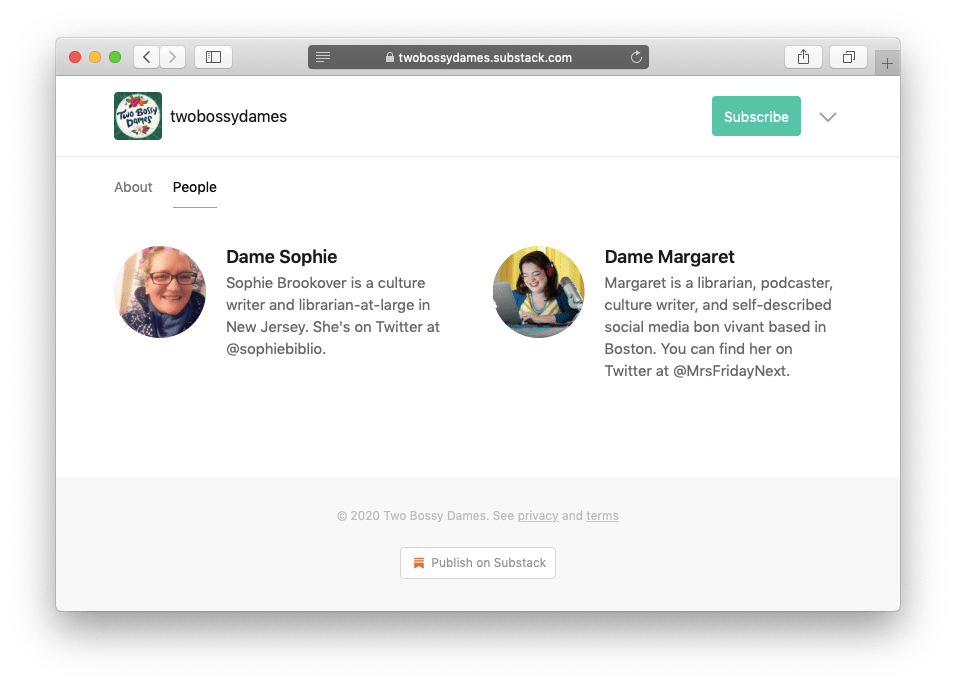The height and width of the screenshot is (685, 956).
Task: Open the privacy link in the footer
Action: [538, 516]
